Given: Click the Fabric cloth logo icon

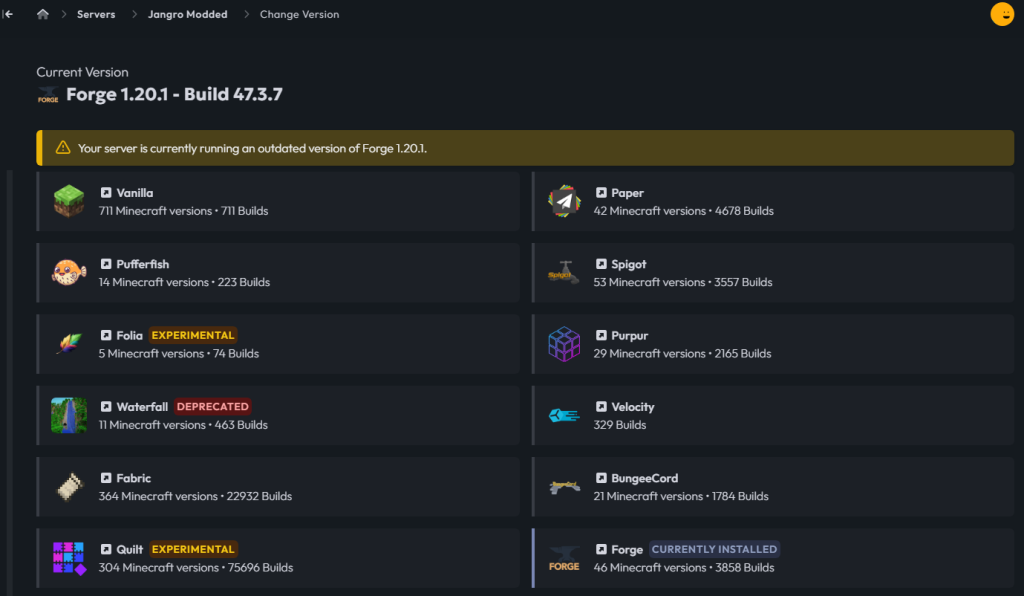Looking at the screenshot, I should (x=68, y=486).
